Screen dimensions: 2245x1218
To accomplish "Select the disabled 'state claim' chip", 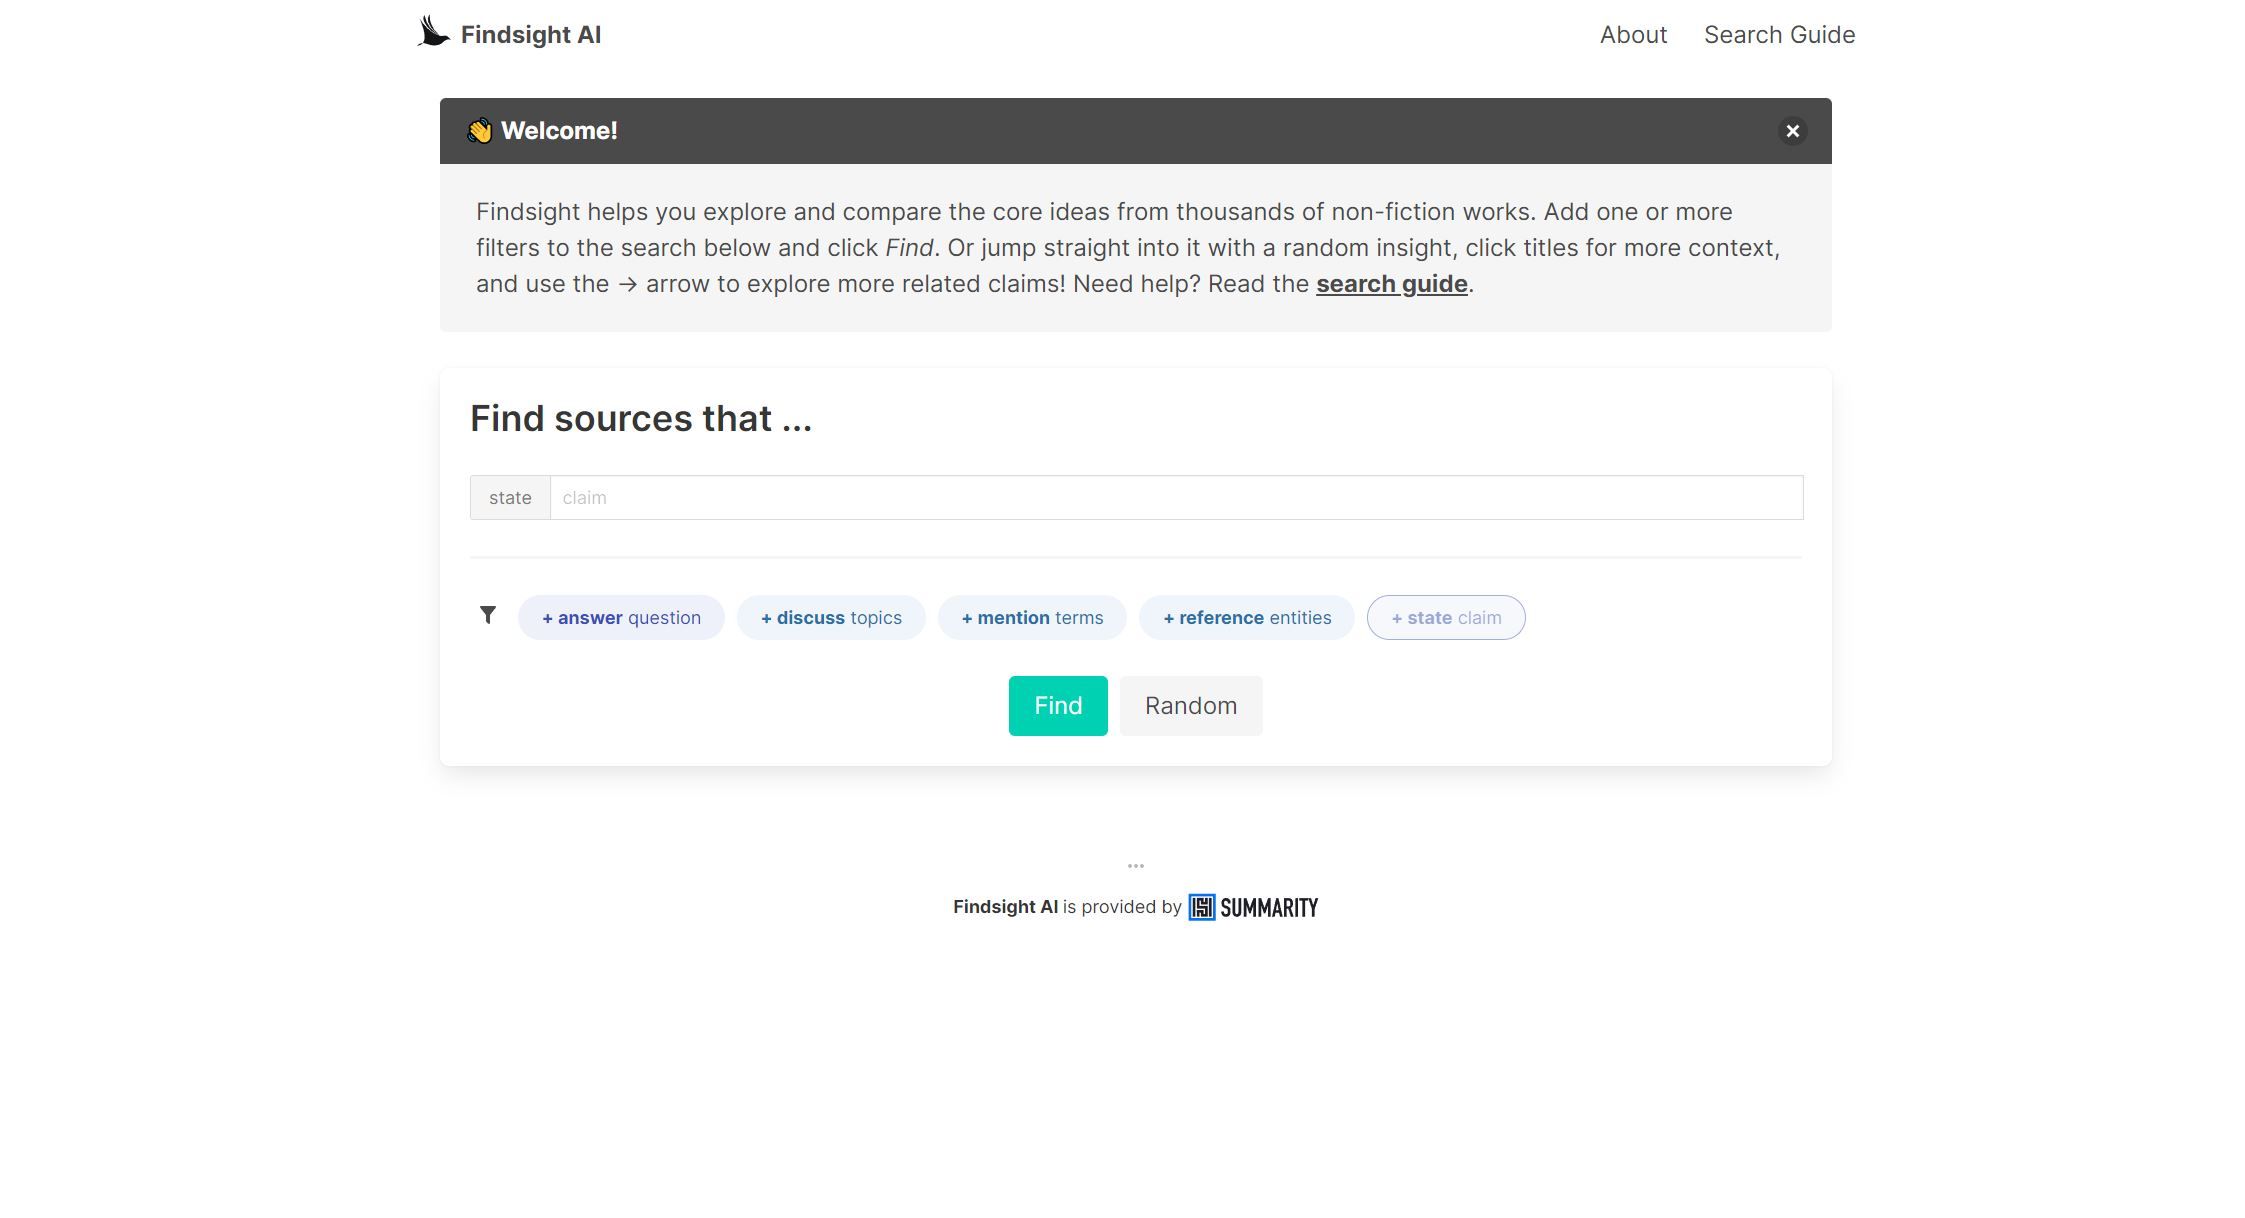I will click(1445, 617).
